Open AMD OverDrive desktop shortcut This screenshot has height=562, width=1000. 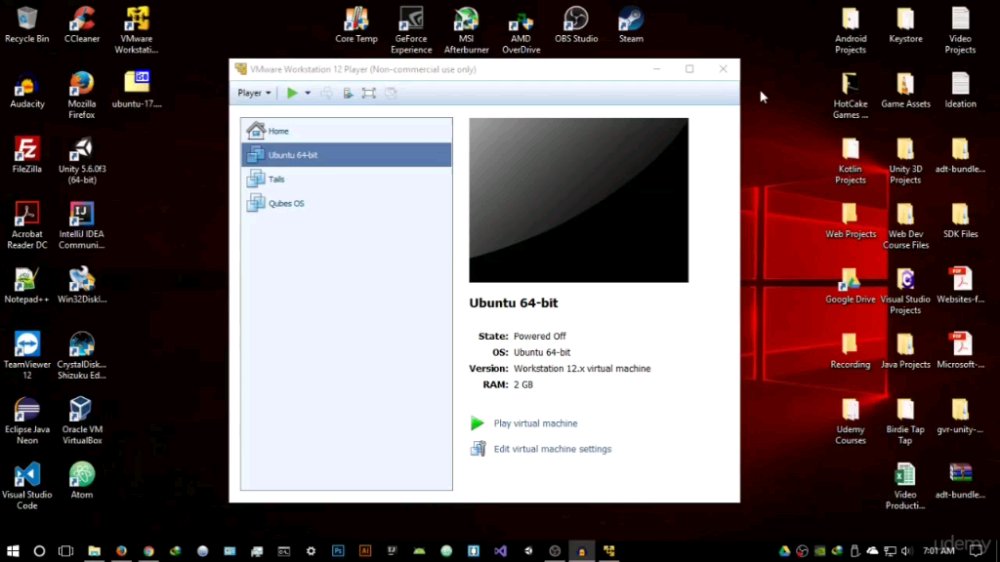pyautogui.click(x=521, y=31)
